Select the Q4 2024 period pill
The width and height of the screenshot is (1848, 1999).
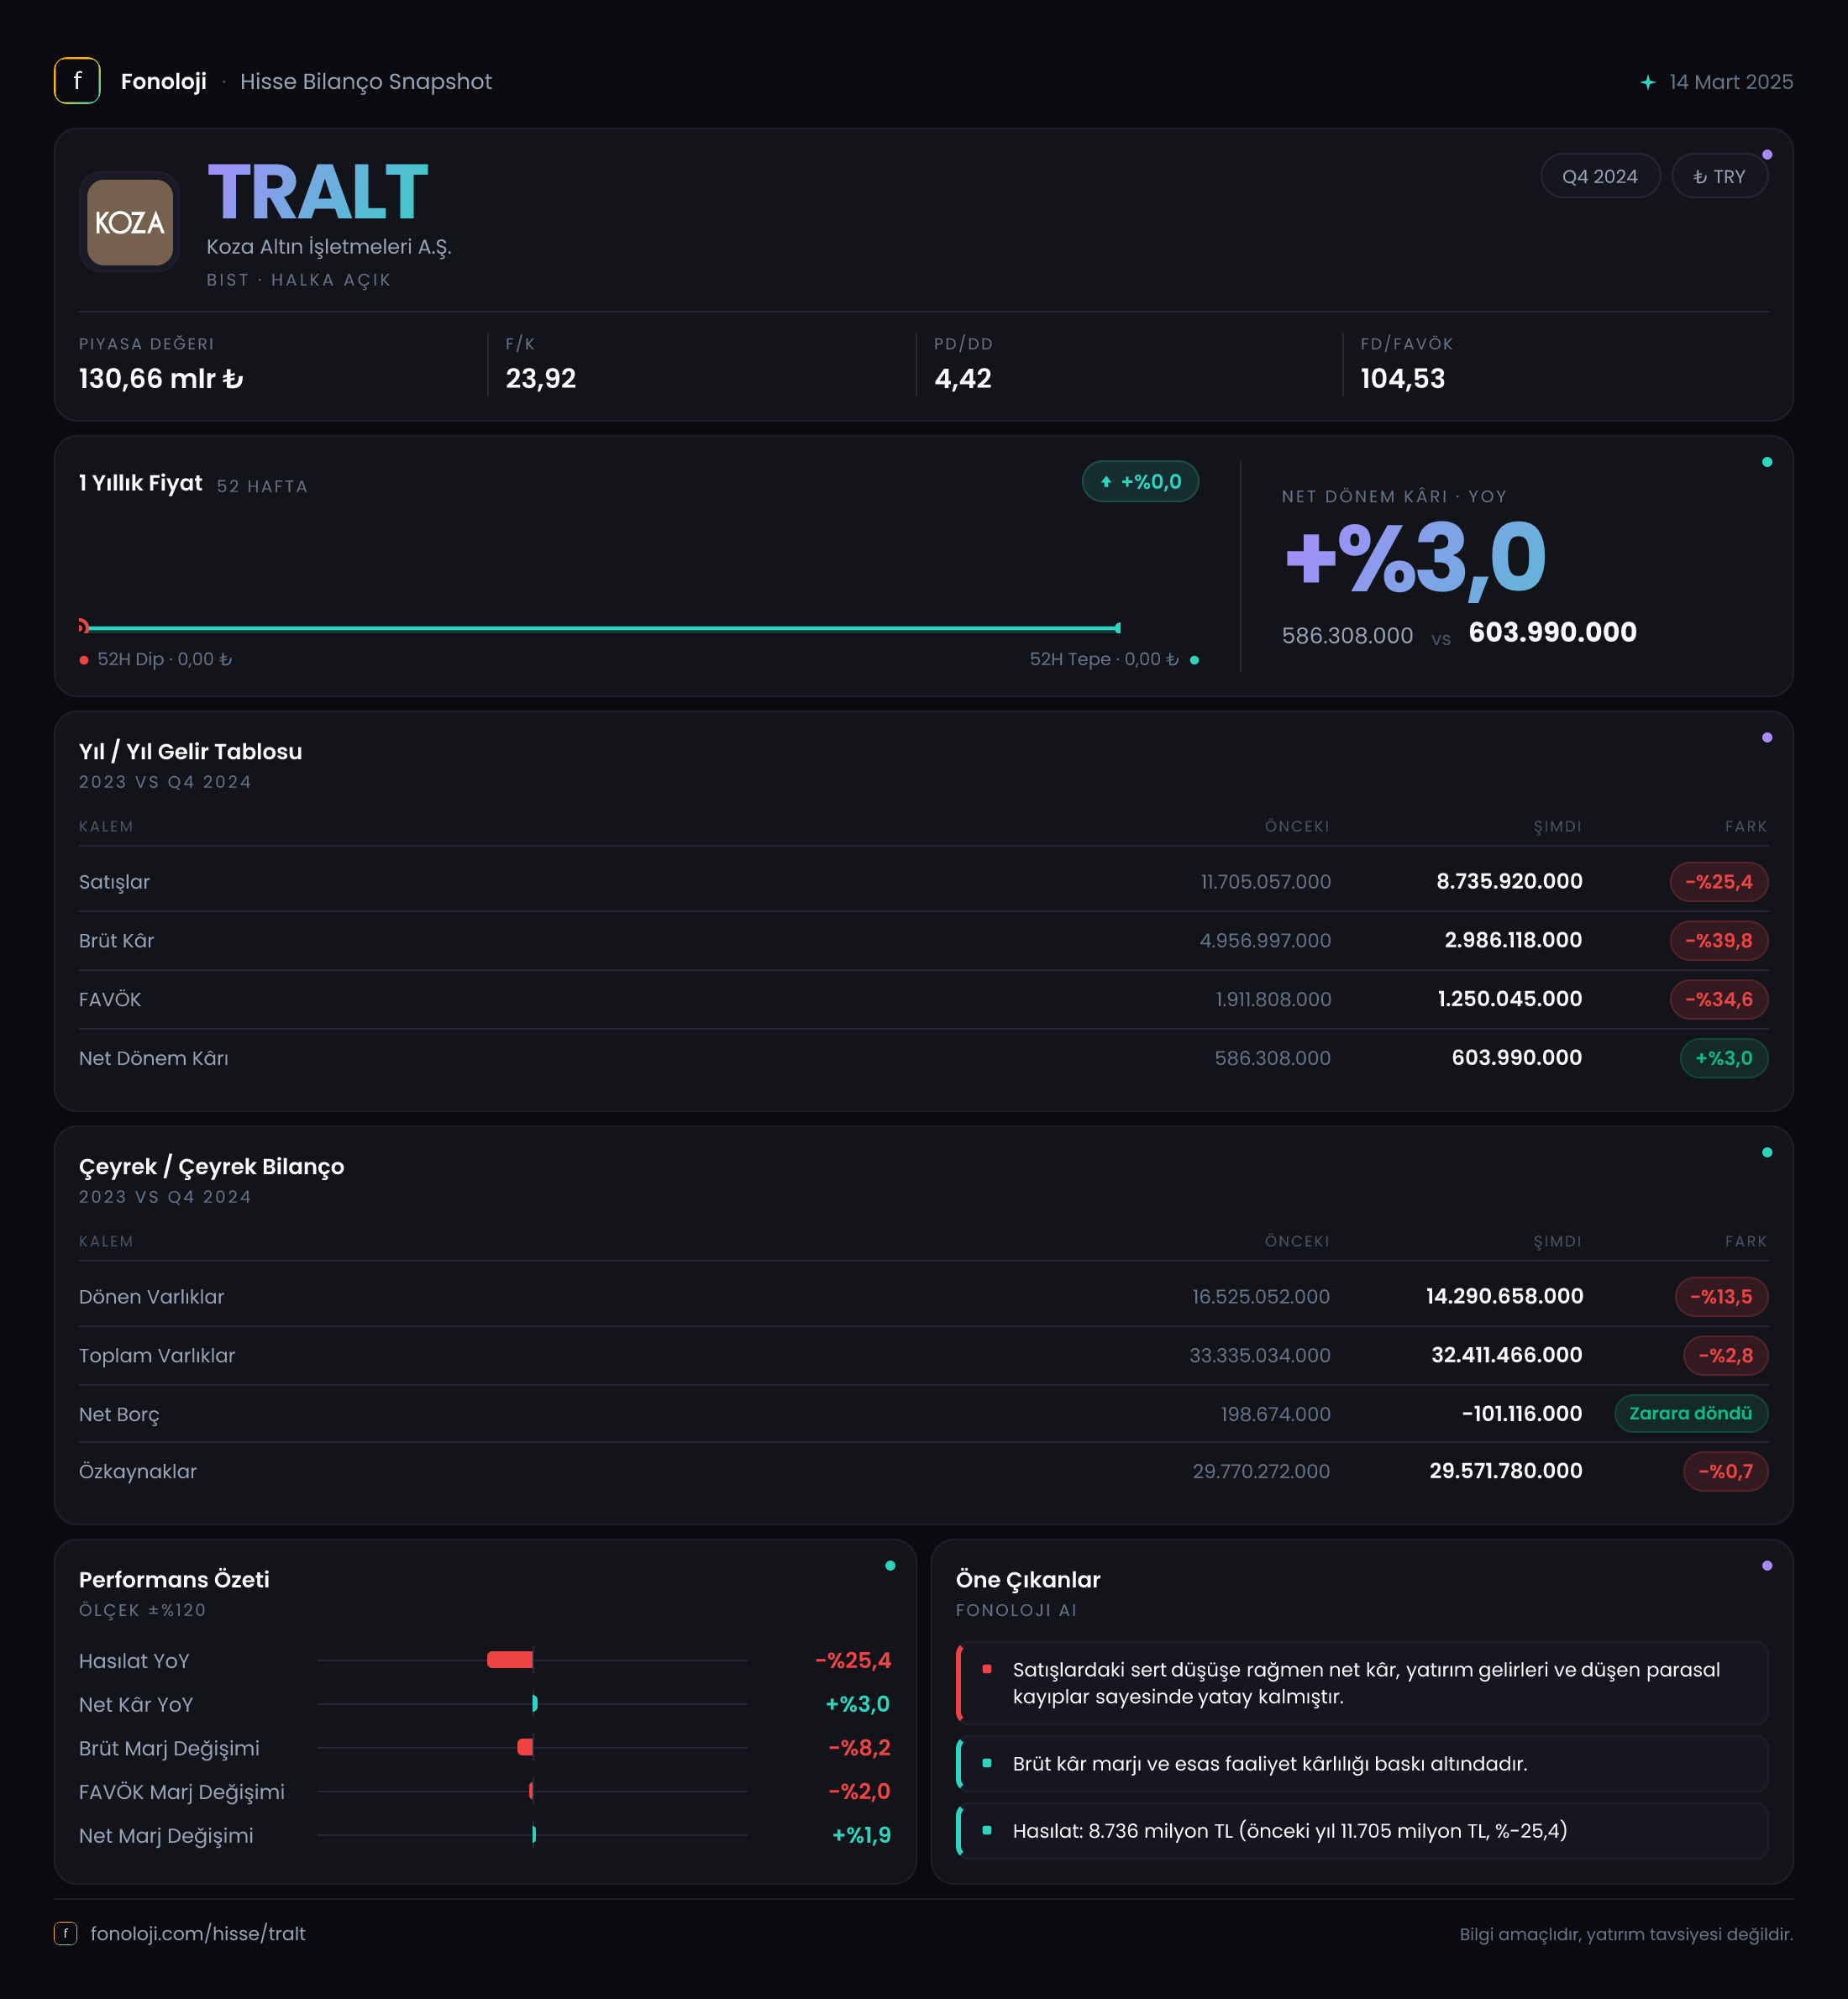1600,176
